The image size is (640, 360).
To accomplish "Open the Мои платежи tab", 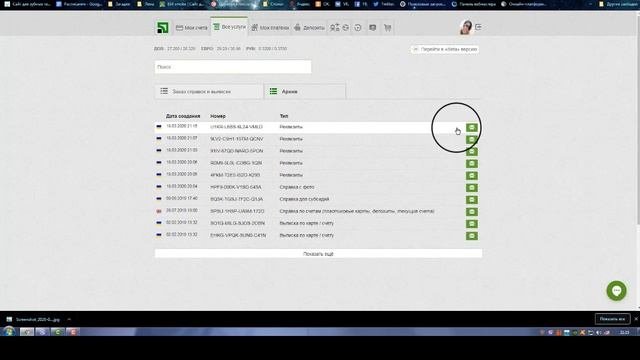I will pos(270,28).
